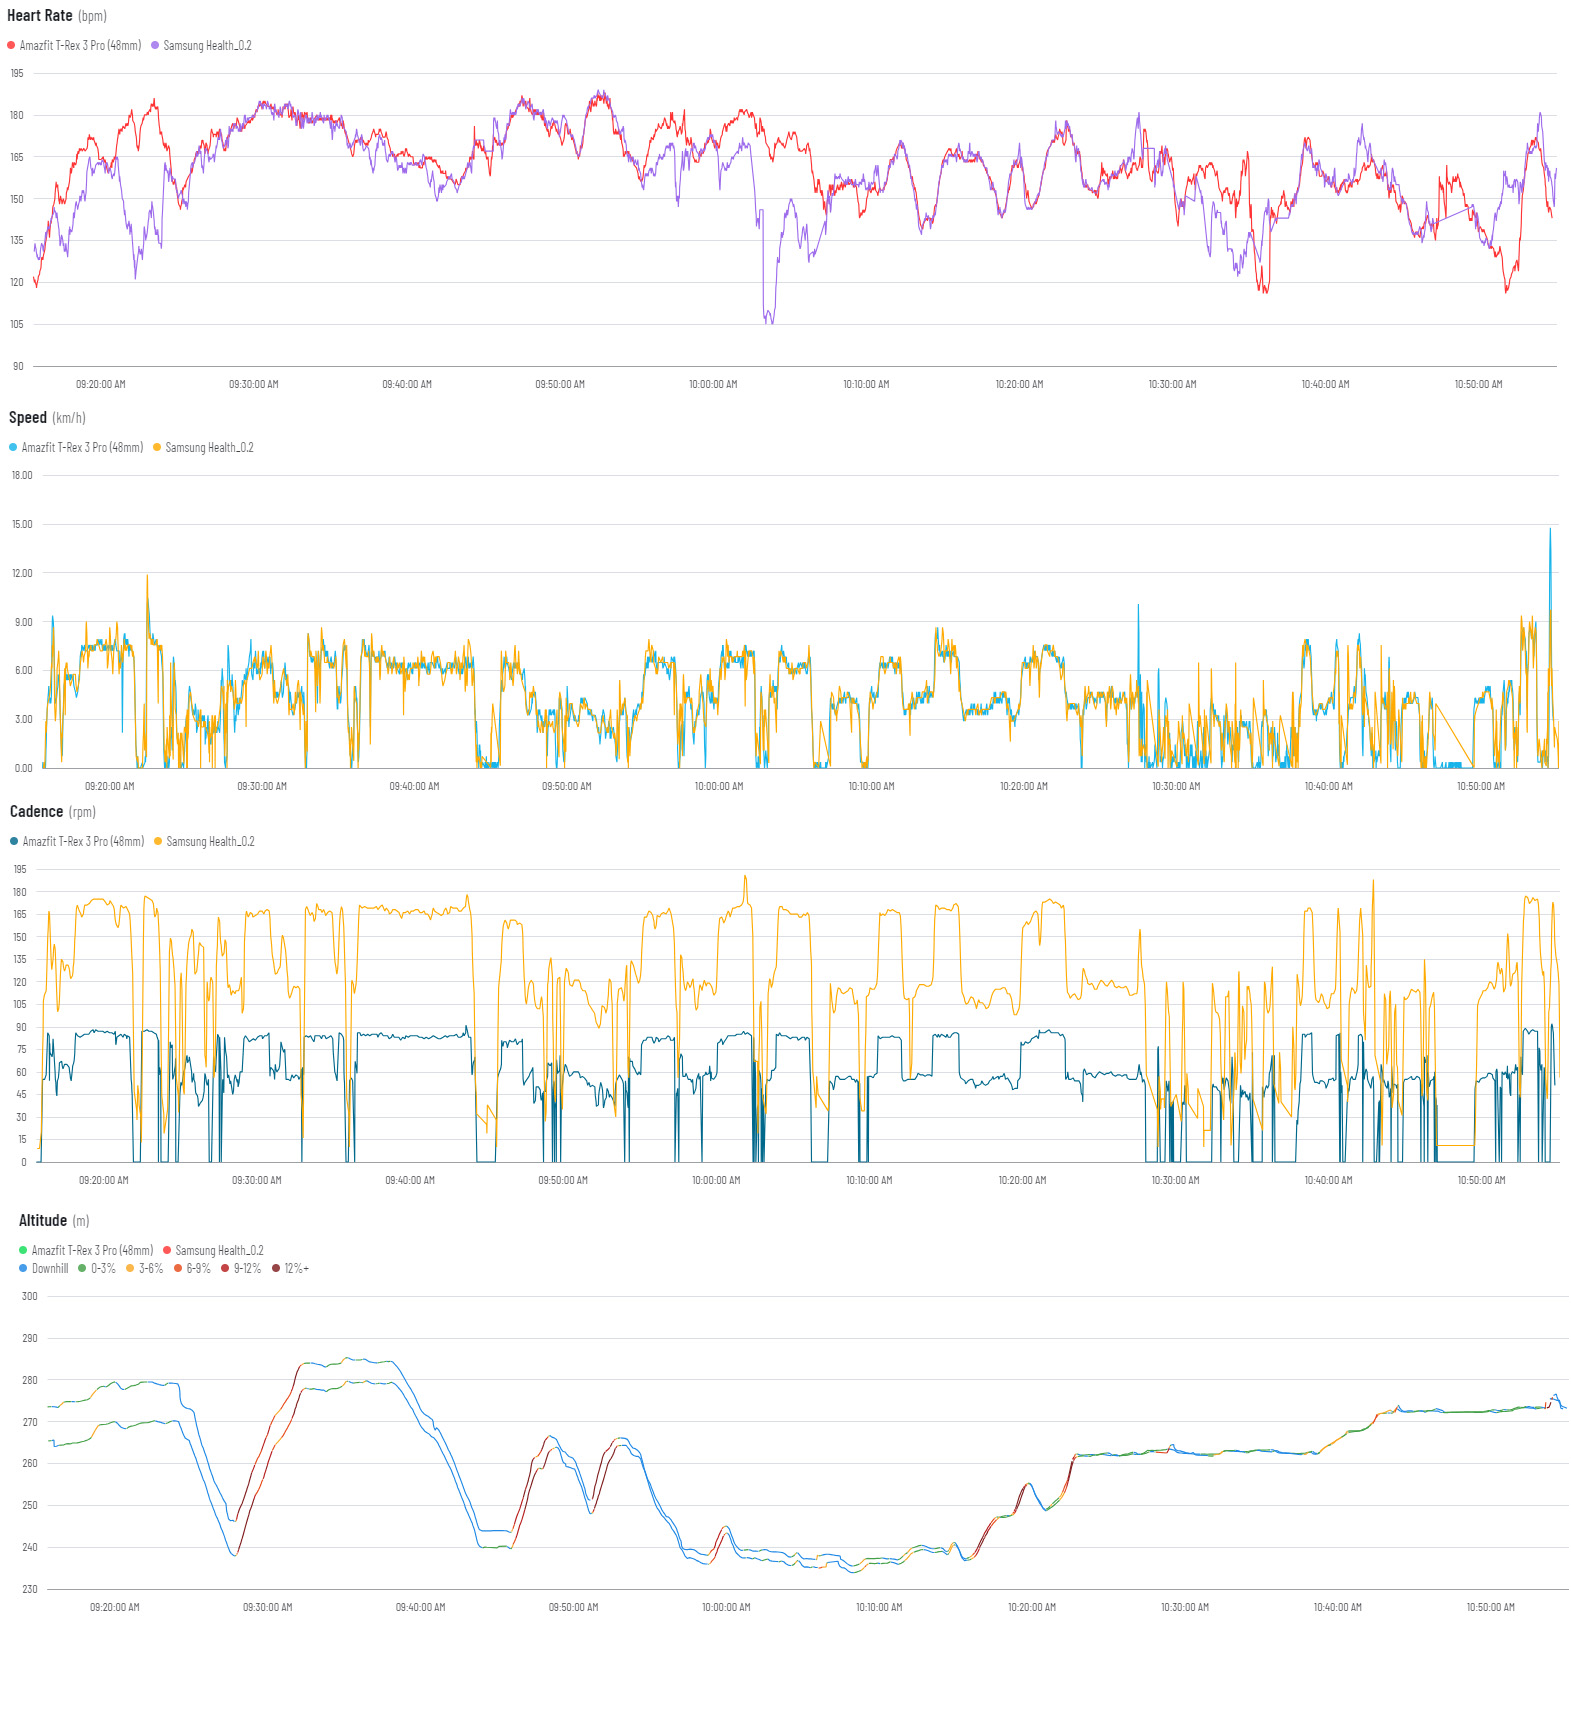Image resolution: width=1571 pixels, height=1728 pixels.
Task: Click the 0.00 label on Speed y-axis
Action: tap(23, 769)
